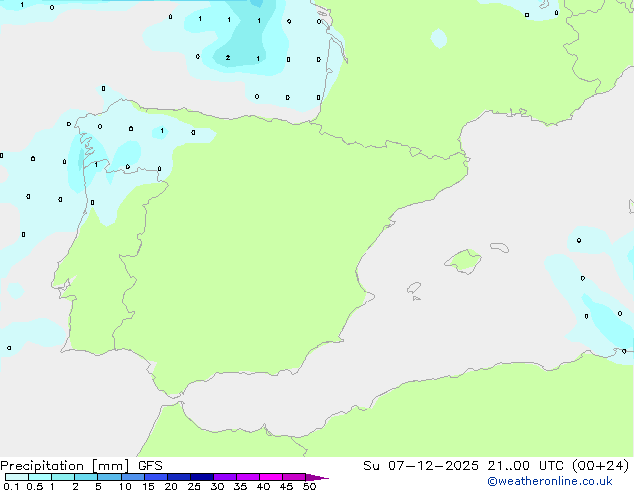Viewport: 634px width, 490px height.
Task: Click the "2" precipitation value on the map
Action: point(228,58)
